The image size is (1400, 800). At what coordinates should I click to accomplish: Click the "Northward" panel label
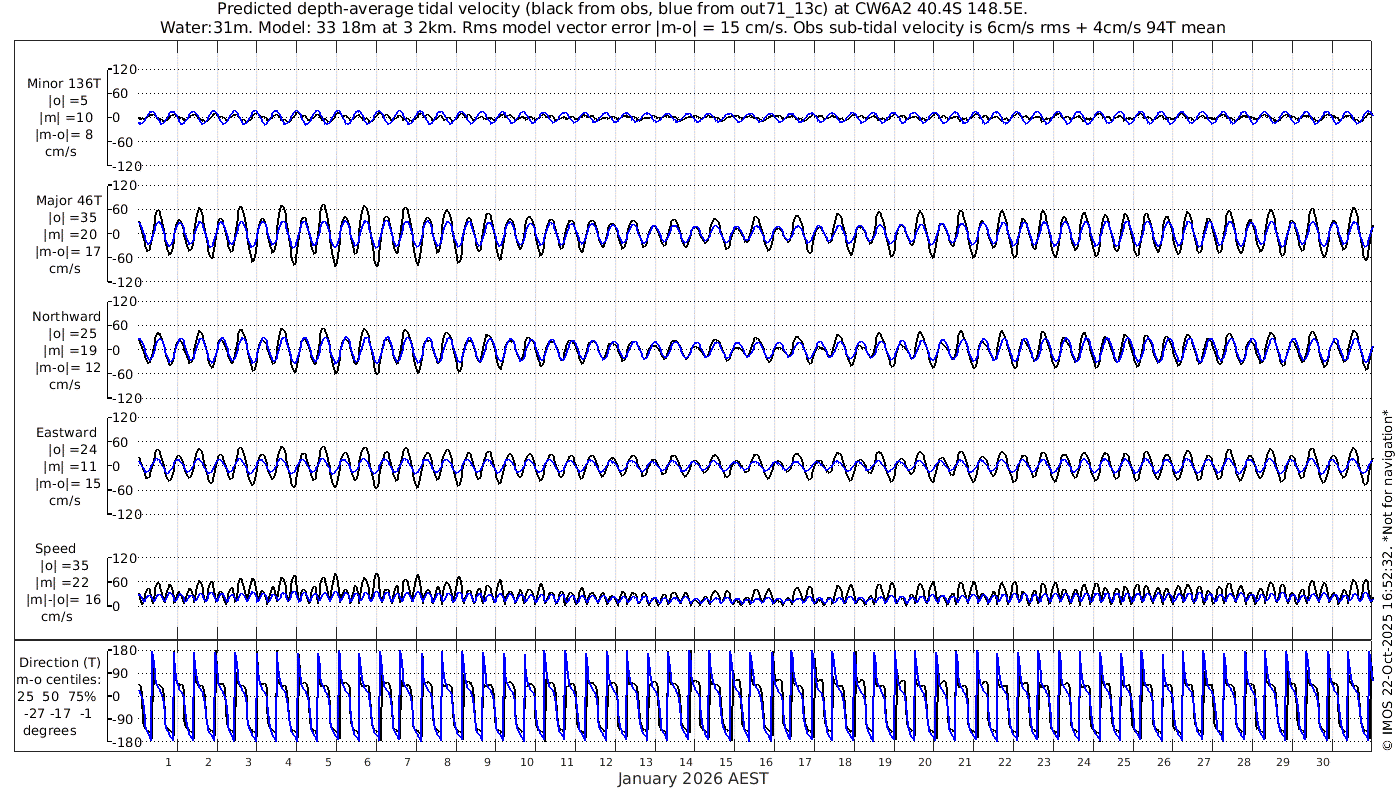click(x=67, y=317)
